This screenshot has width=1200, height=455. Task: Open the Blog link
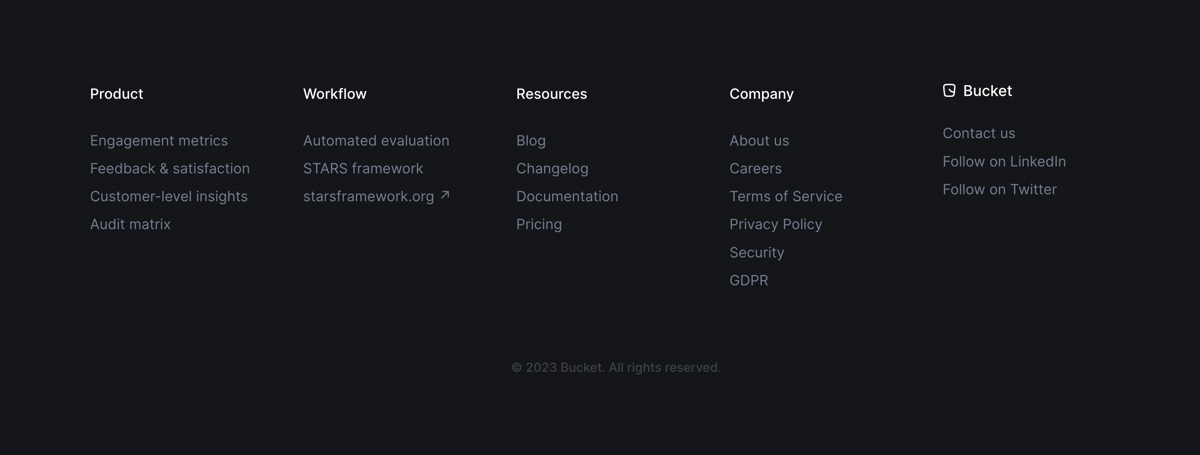(x=531, y=141)
